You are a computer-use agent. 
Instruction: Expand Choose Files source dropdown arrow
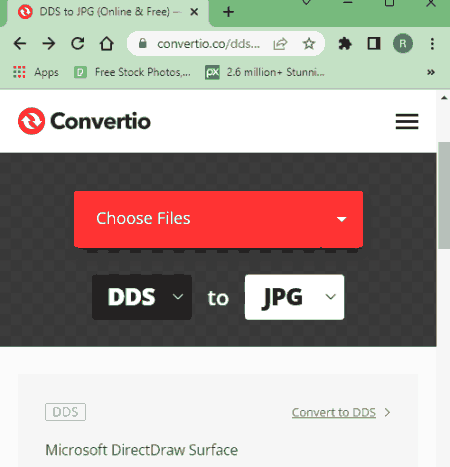342,219
